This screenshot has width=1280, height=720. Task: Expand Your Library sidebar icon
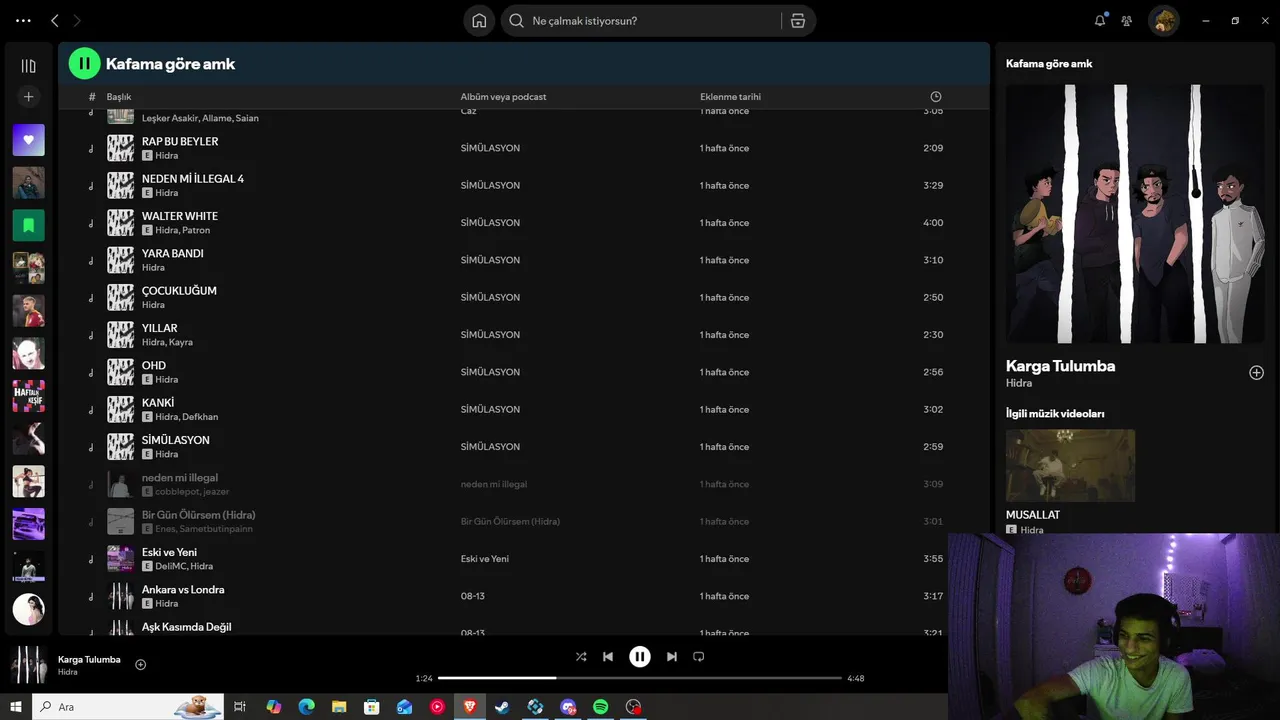pos(28,66)
